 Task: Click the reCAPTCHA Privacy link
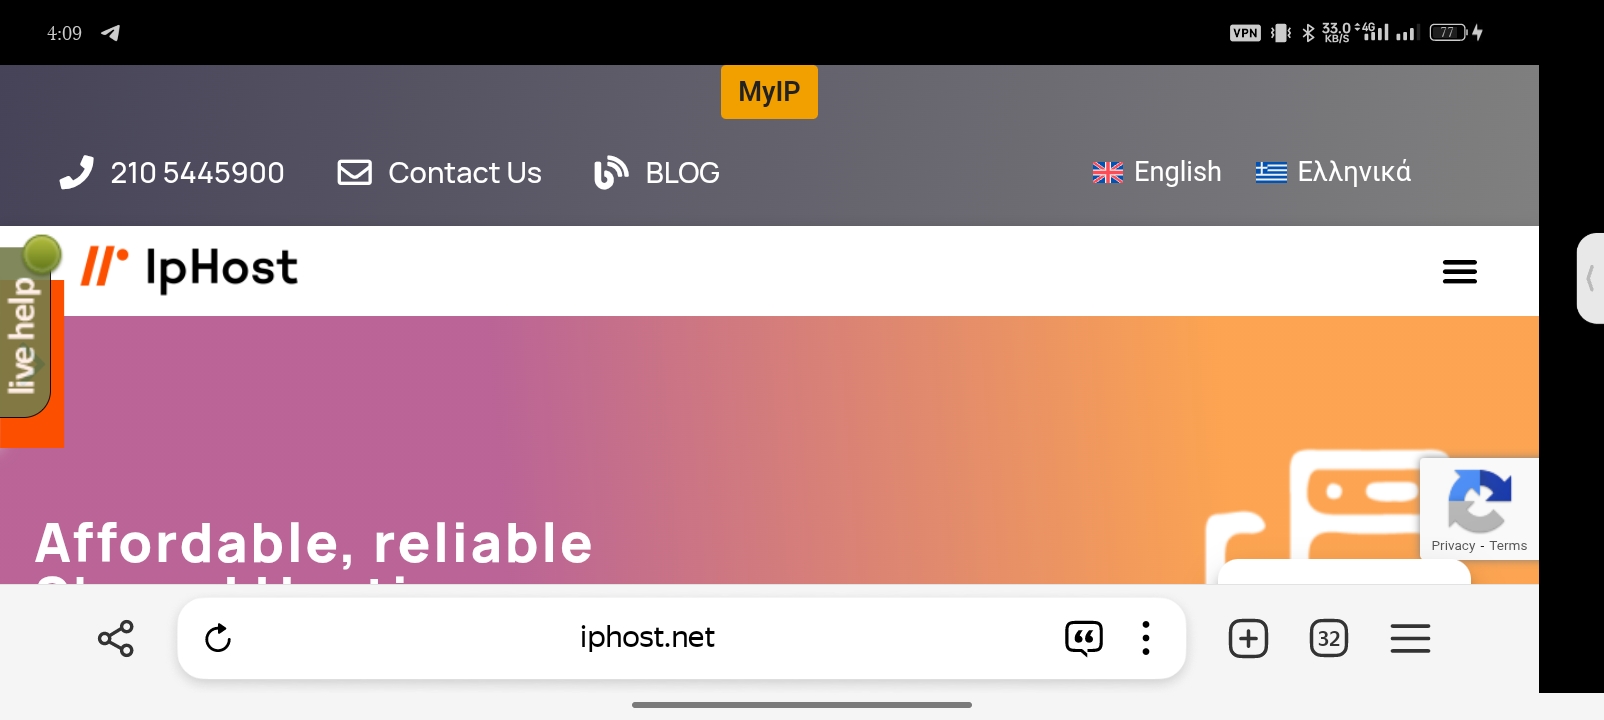click(1453, 546)
